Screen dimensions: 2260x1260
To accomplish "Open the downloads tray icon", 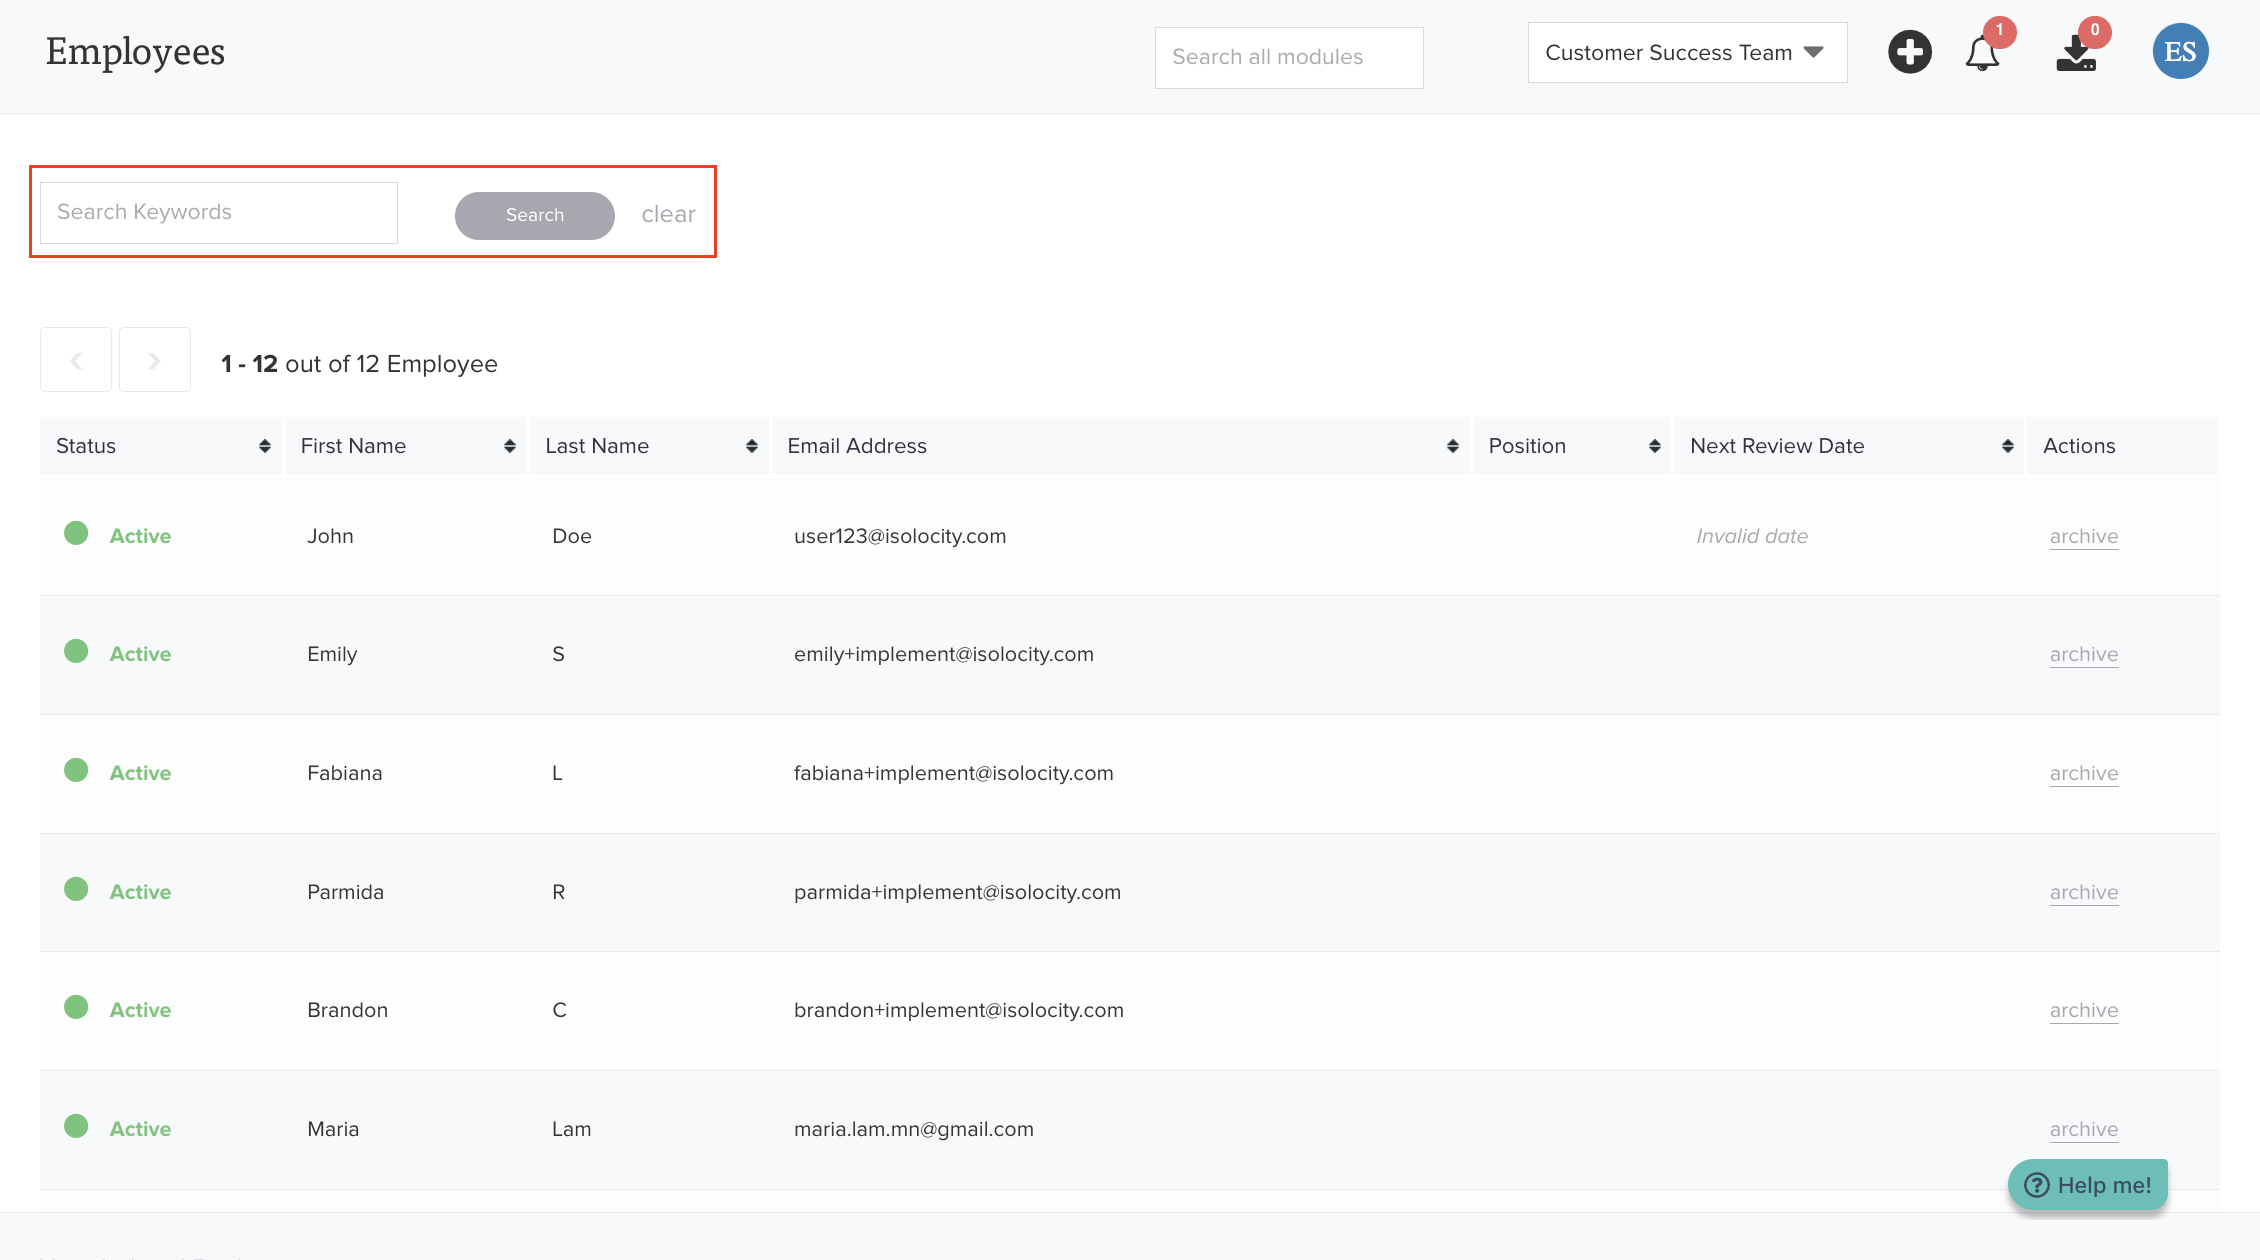I will 2077,53.
